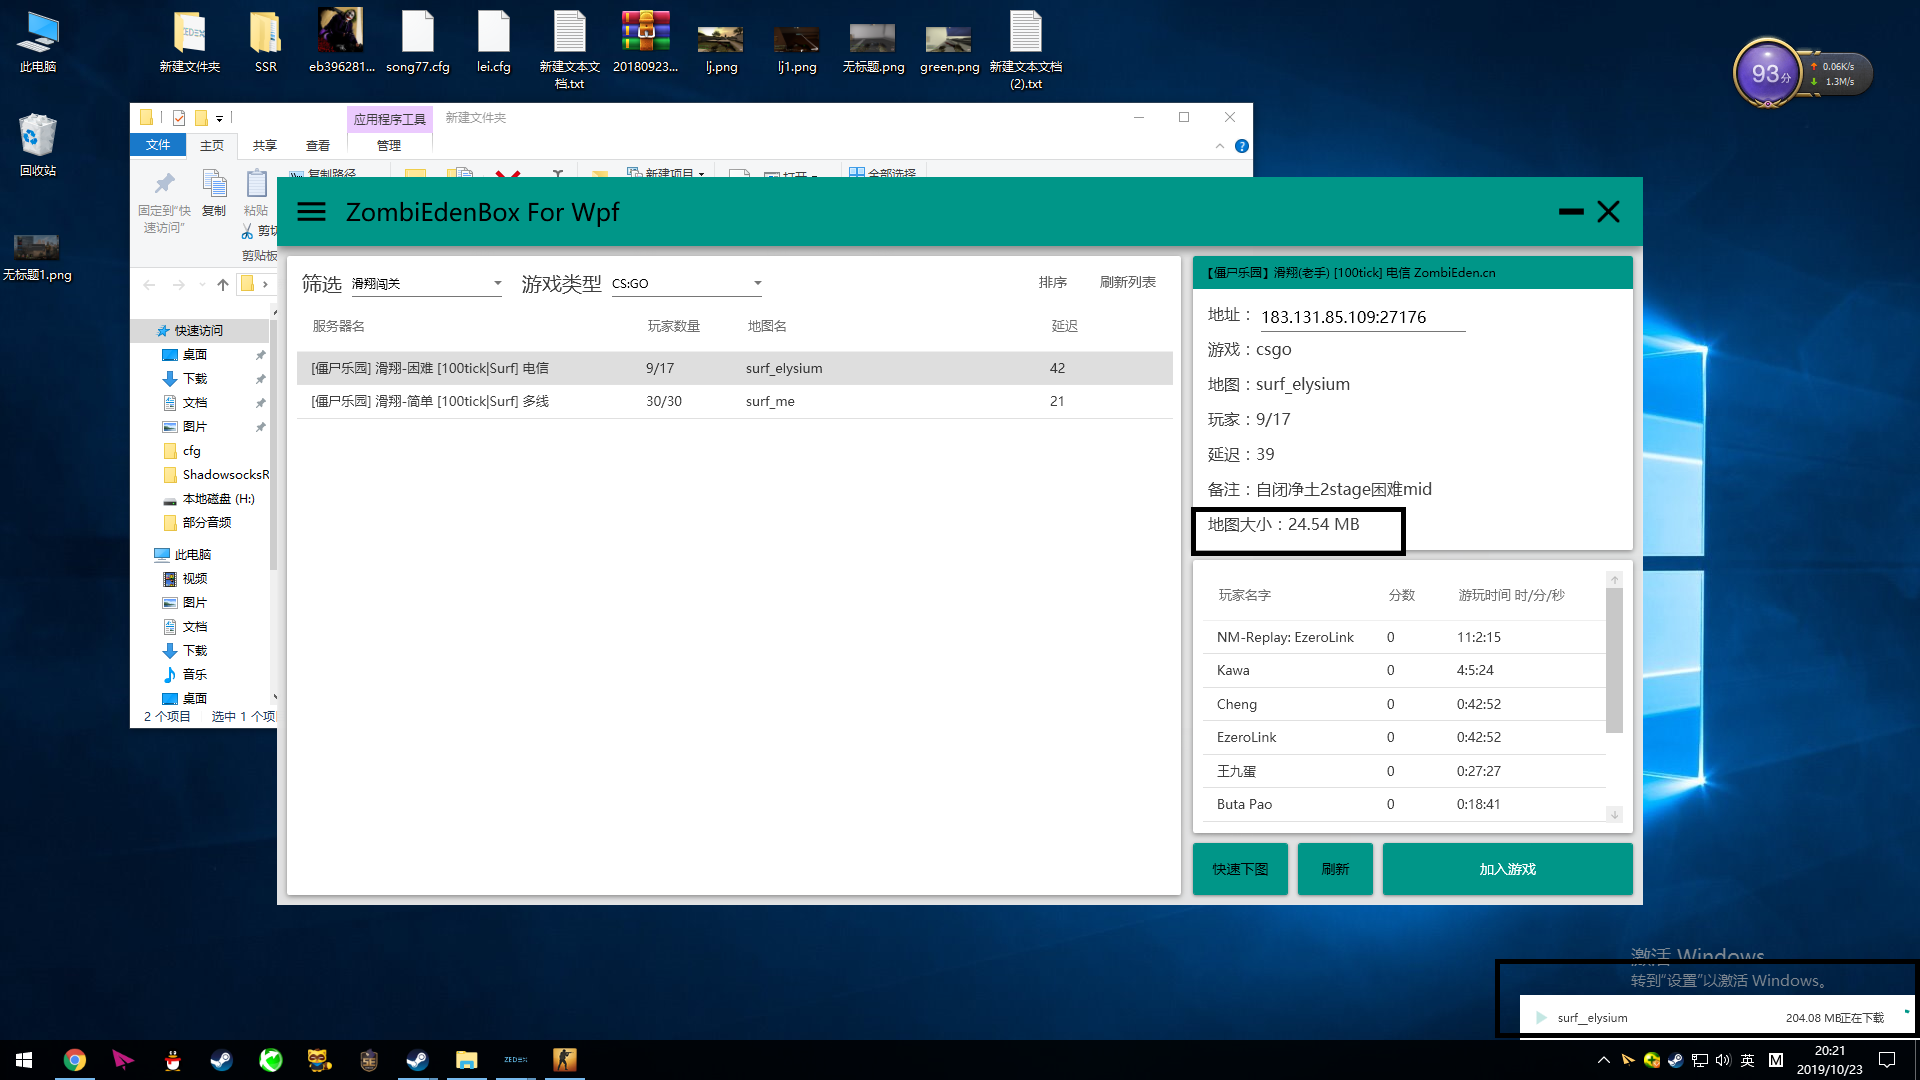Viewport: 1920px width, 1080px height.
Task: Click the File Explorer help icon
Action: pyautogui.click(x=1242, y=146)
